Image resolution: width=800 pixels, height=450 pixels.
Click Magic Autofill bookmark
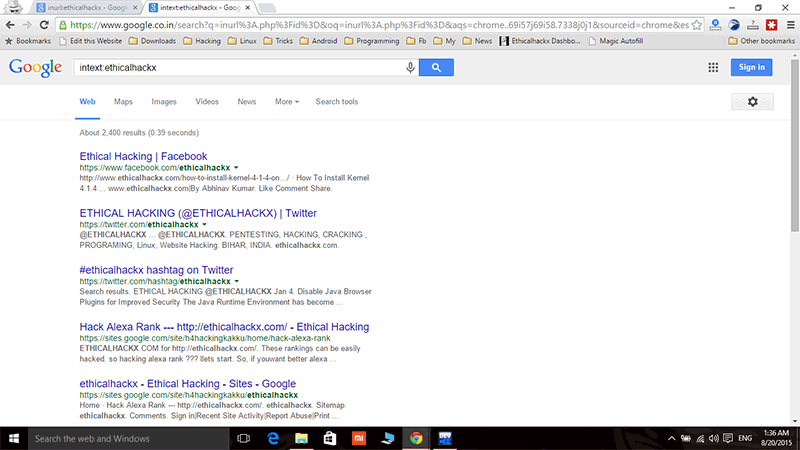point(616,41)
